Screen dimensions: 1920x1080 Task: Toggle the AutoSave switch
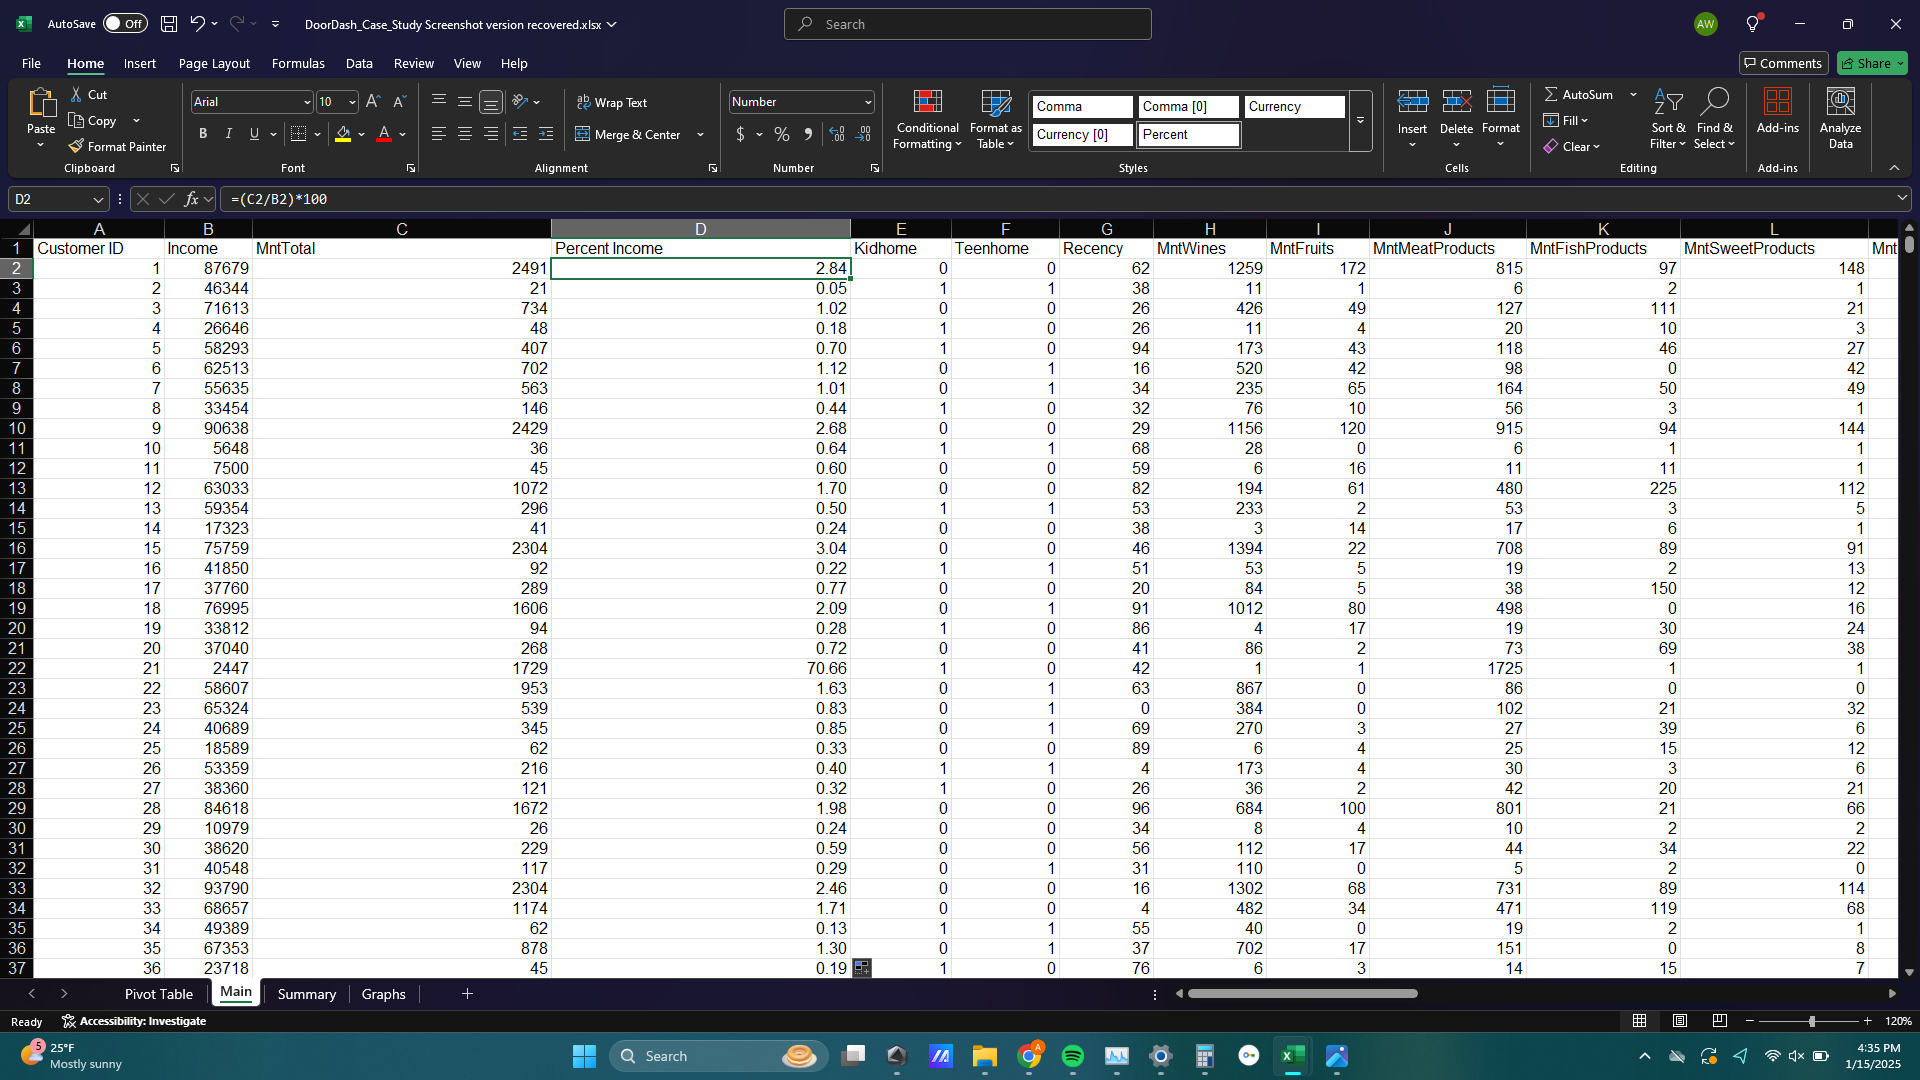click(125, 24)
